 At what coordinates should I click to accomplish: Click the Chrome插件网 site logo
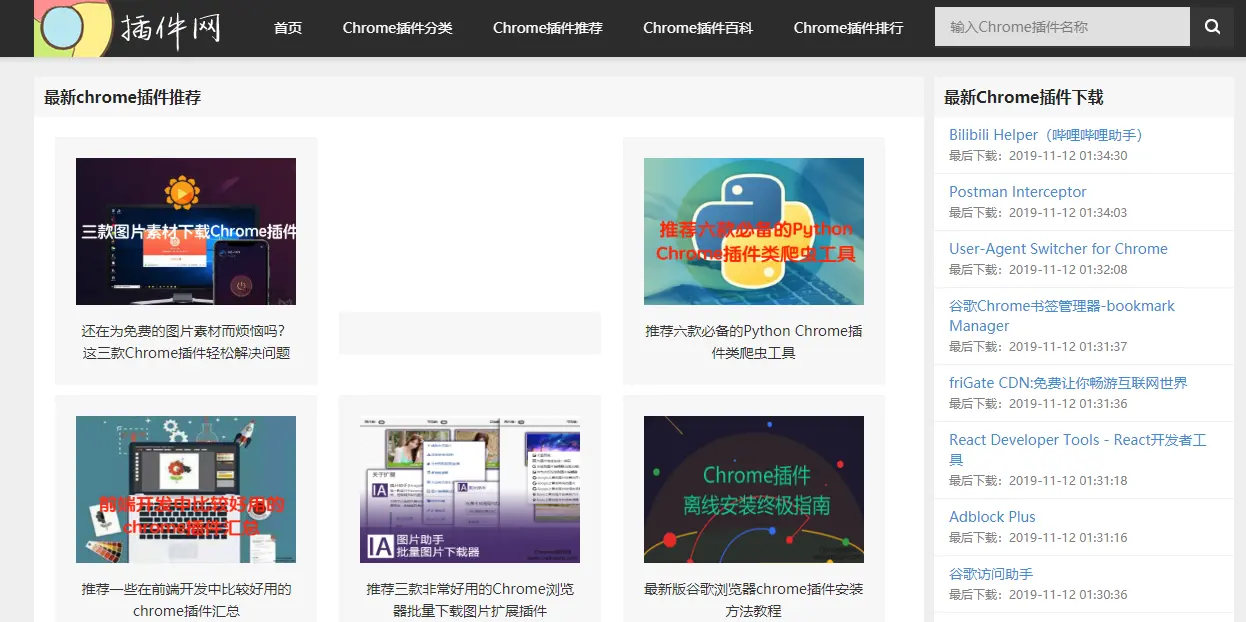click(128, 28)
